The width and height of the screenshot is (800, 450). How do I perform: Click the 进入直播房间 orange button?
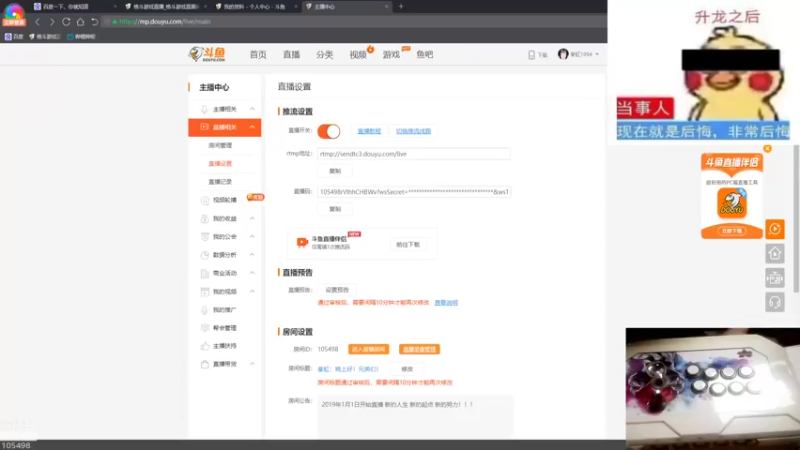click(368, 349)
